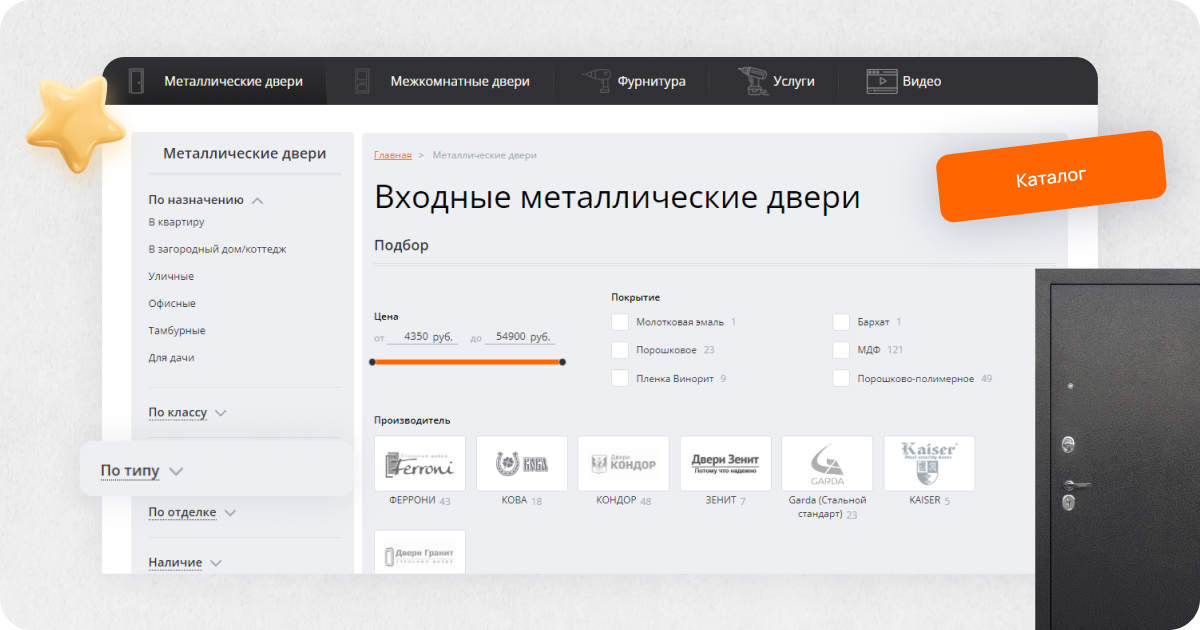This screenshot has width=1200, height=630.
Task: Click the interior doors icon in navbar
Action: 362,81
